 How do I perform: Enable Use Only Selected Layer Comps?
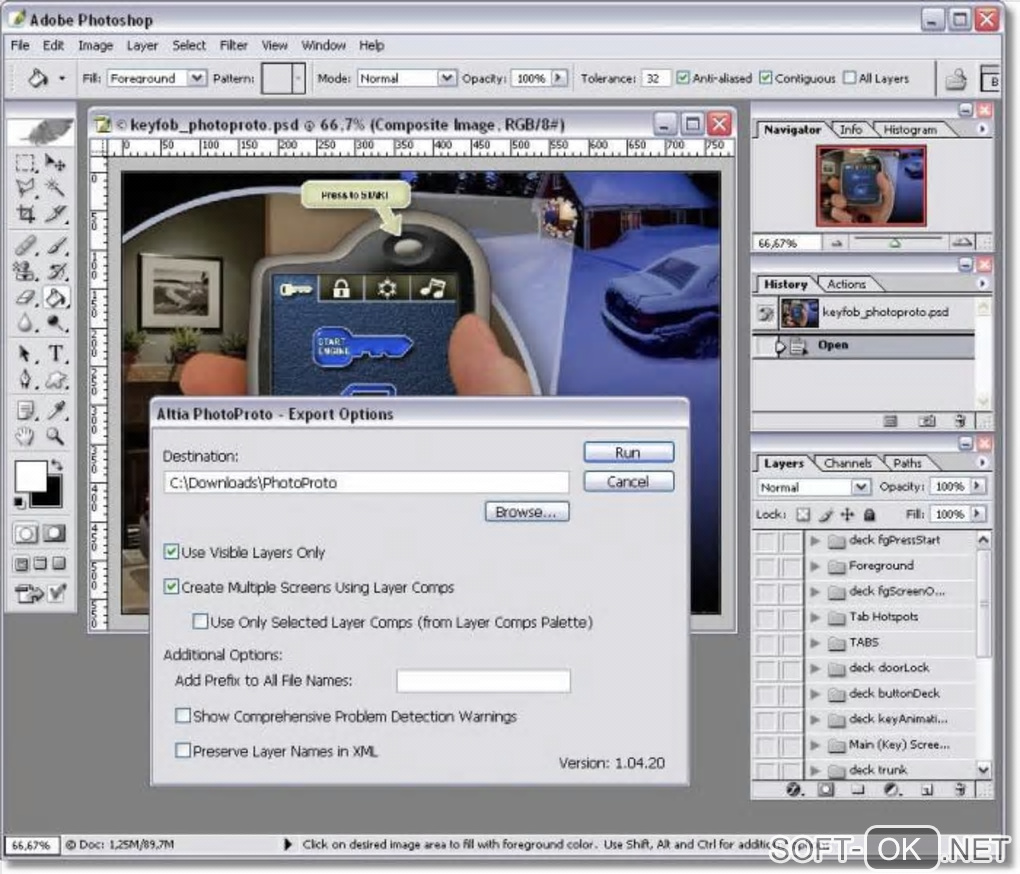click(200, 622)
